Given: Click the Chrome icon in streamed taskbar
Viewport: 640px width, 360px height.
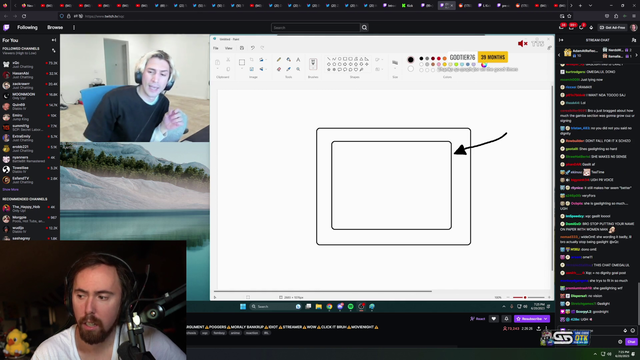Looking at the screenshot, I should (329, 307).
